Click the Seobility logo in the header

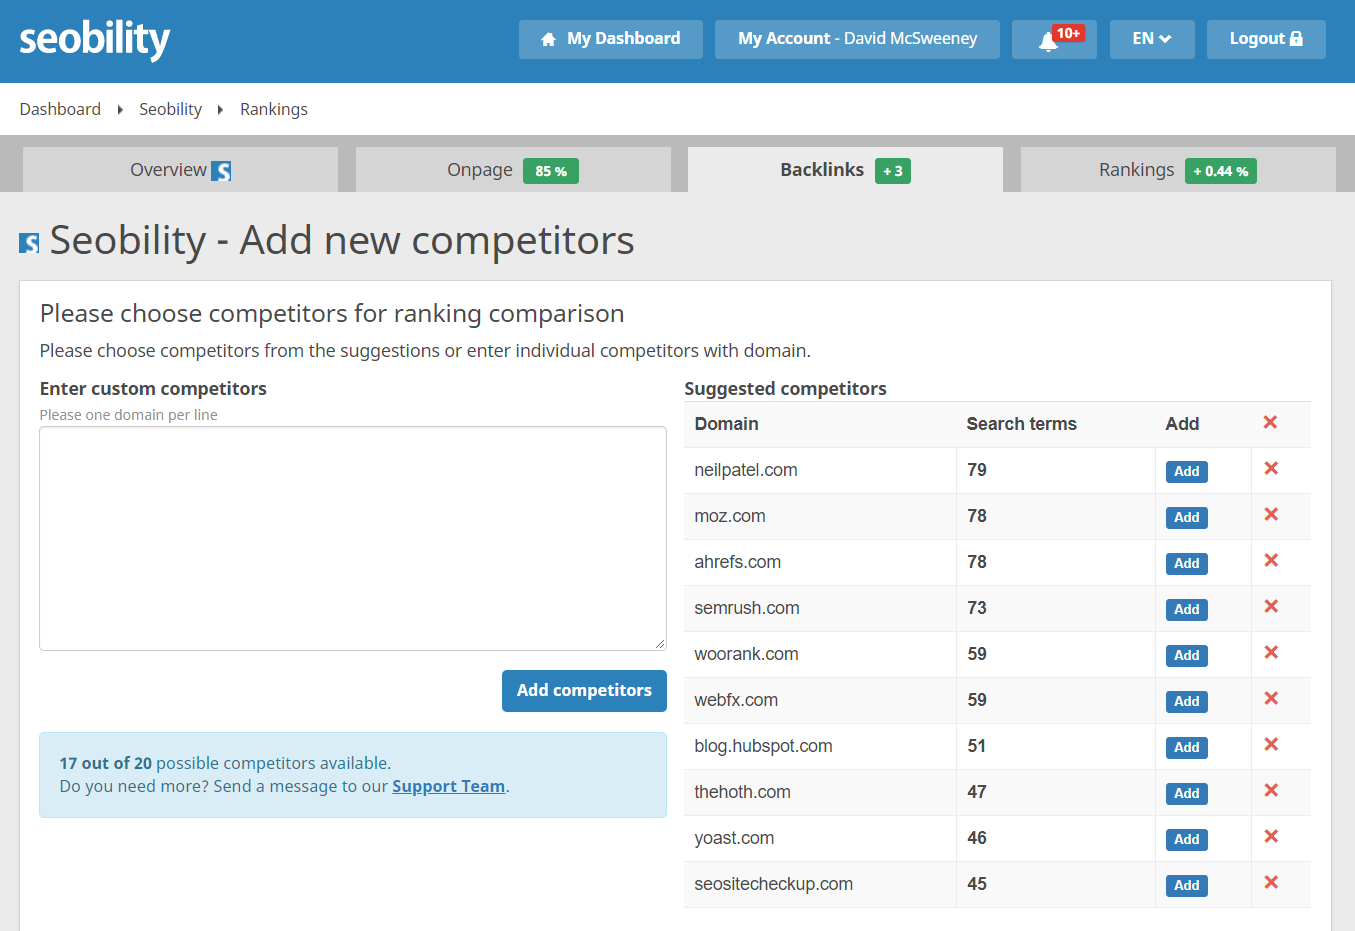pos(94,38)
